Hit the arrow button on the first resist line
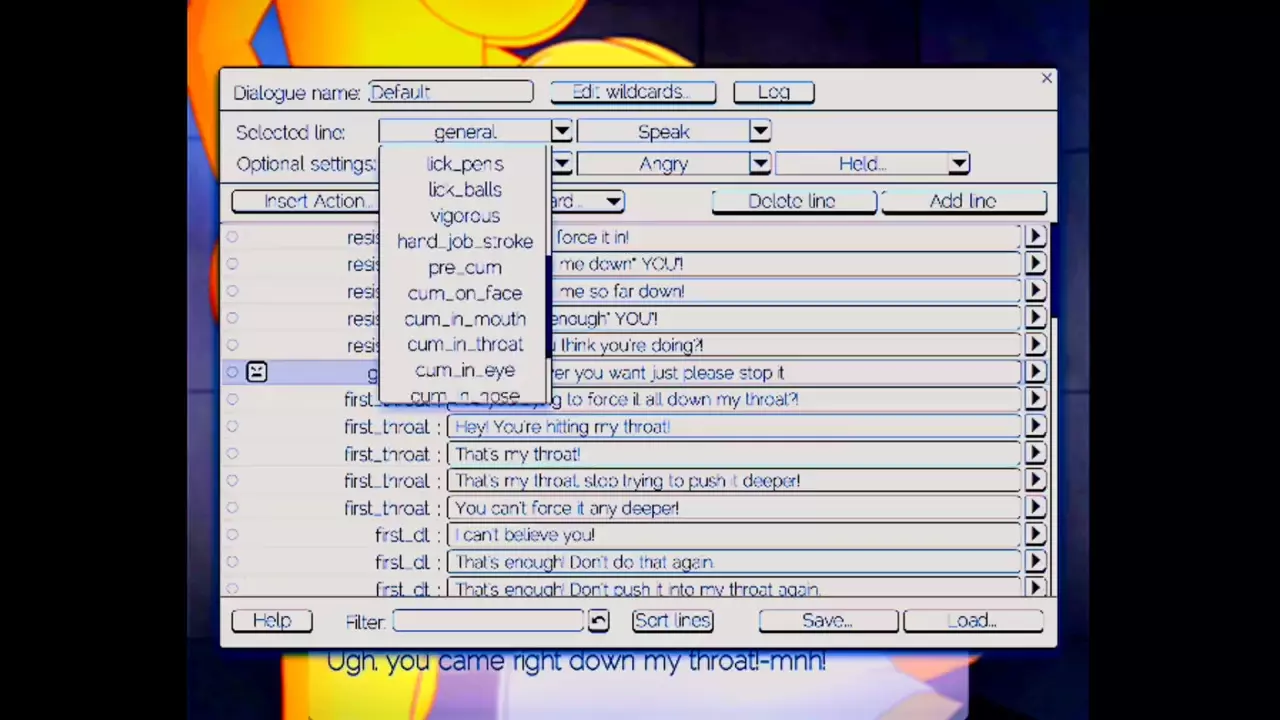1280x720 pixels. click(1035, 237)
